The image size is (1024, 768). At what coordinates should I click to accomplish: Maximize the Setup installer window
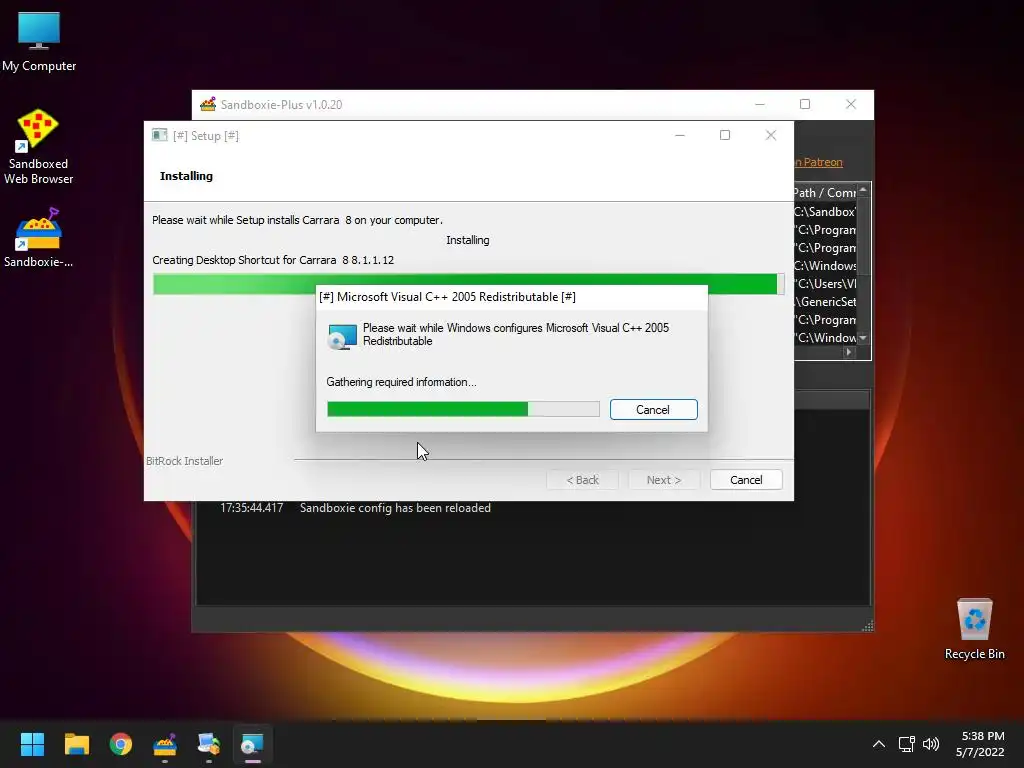(x=725, y=135)
